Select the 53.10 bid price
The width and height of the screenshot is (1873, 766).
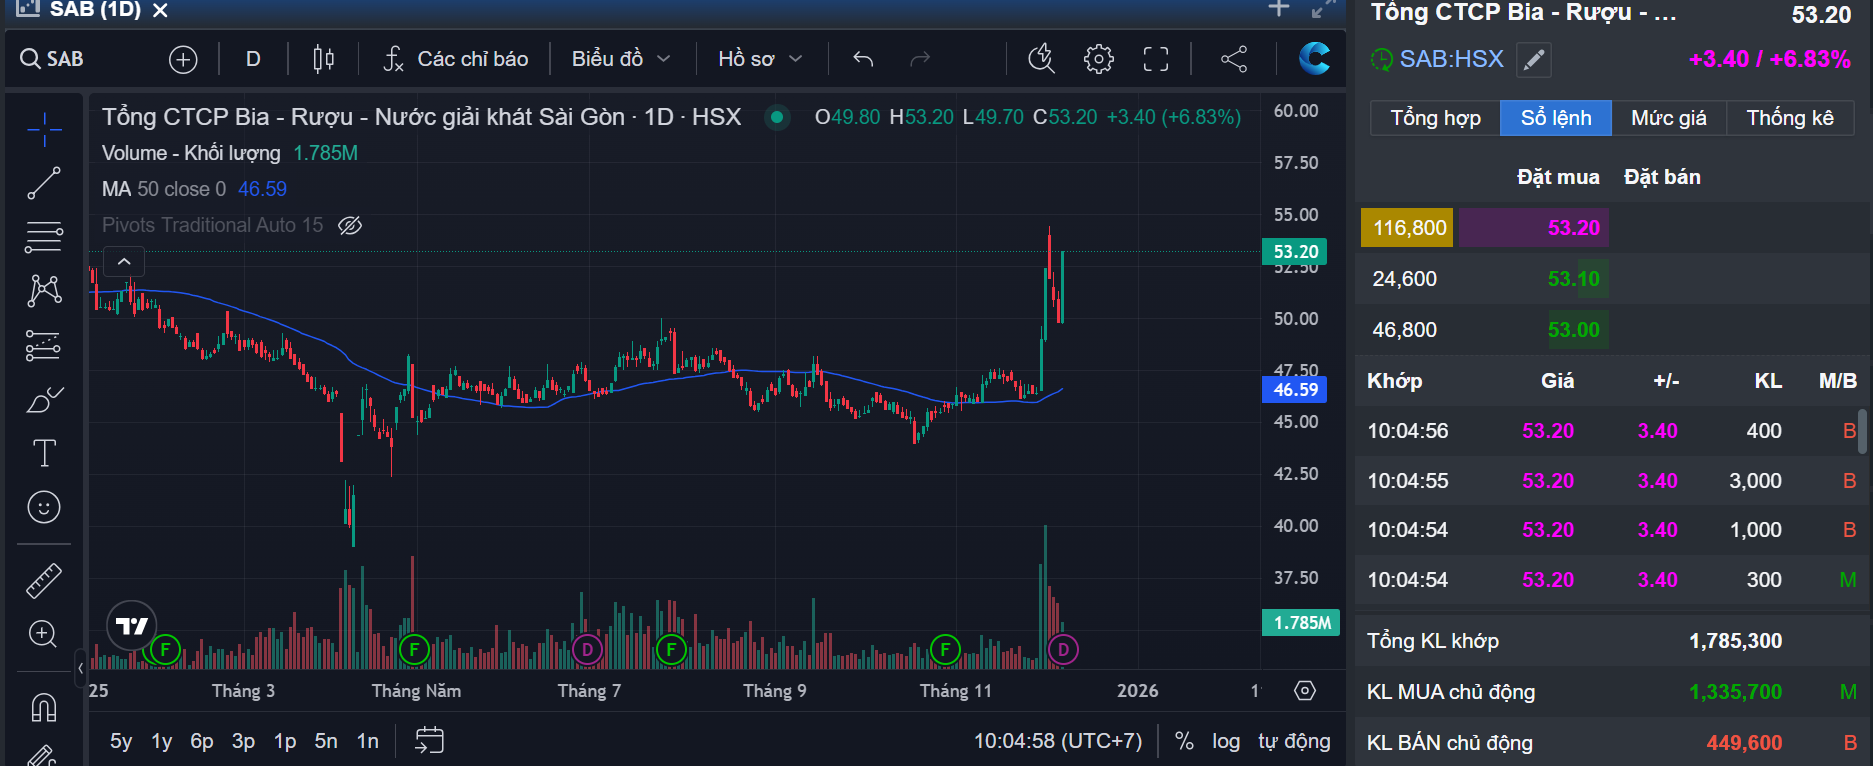(1574, 279)
